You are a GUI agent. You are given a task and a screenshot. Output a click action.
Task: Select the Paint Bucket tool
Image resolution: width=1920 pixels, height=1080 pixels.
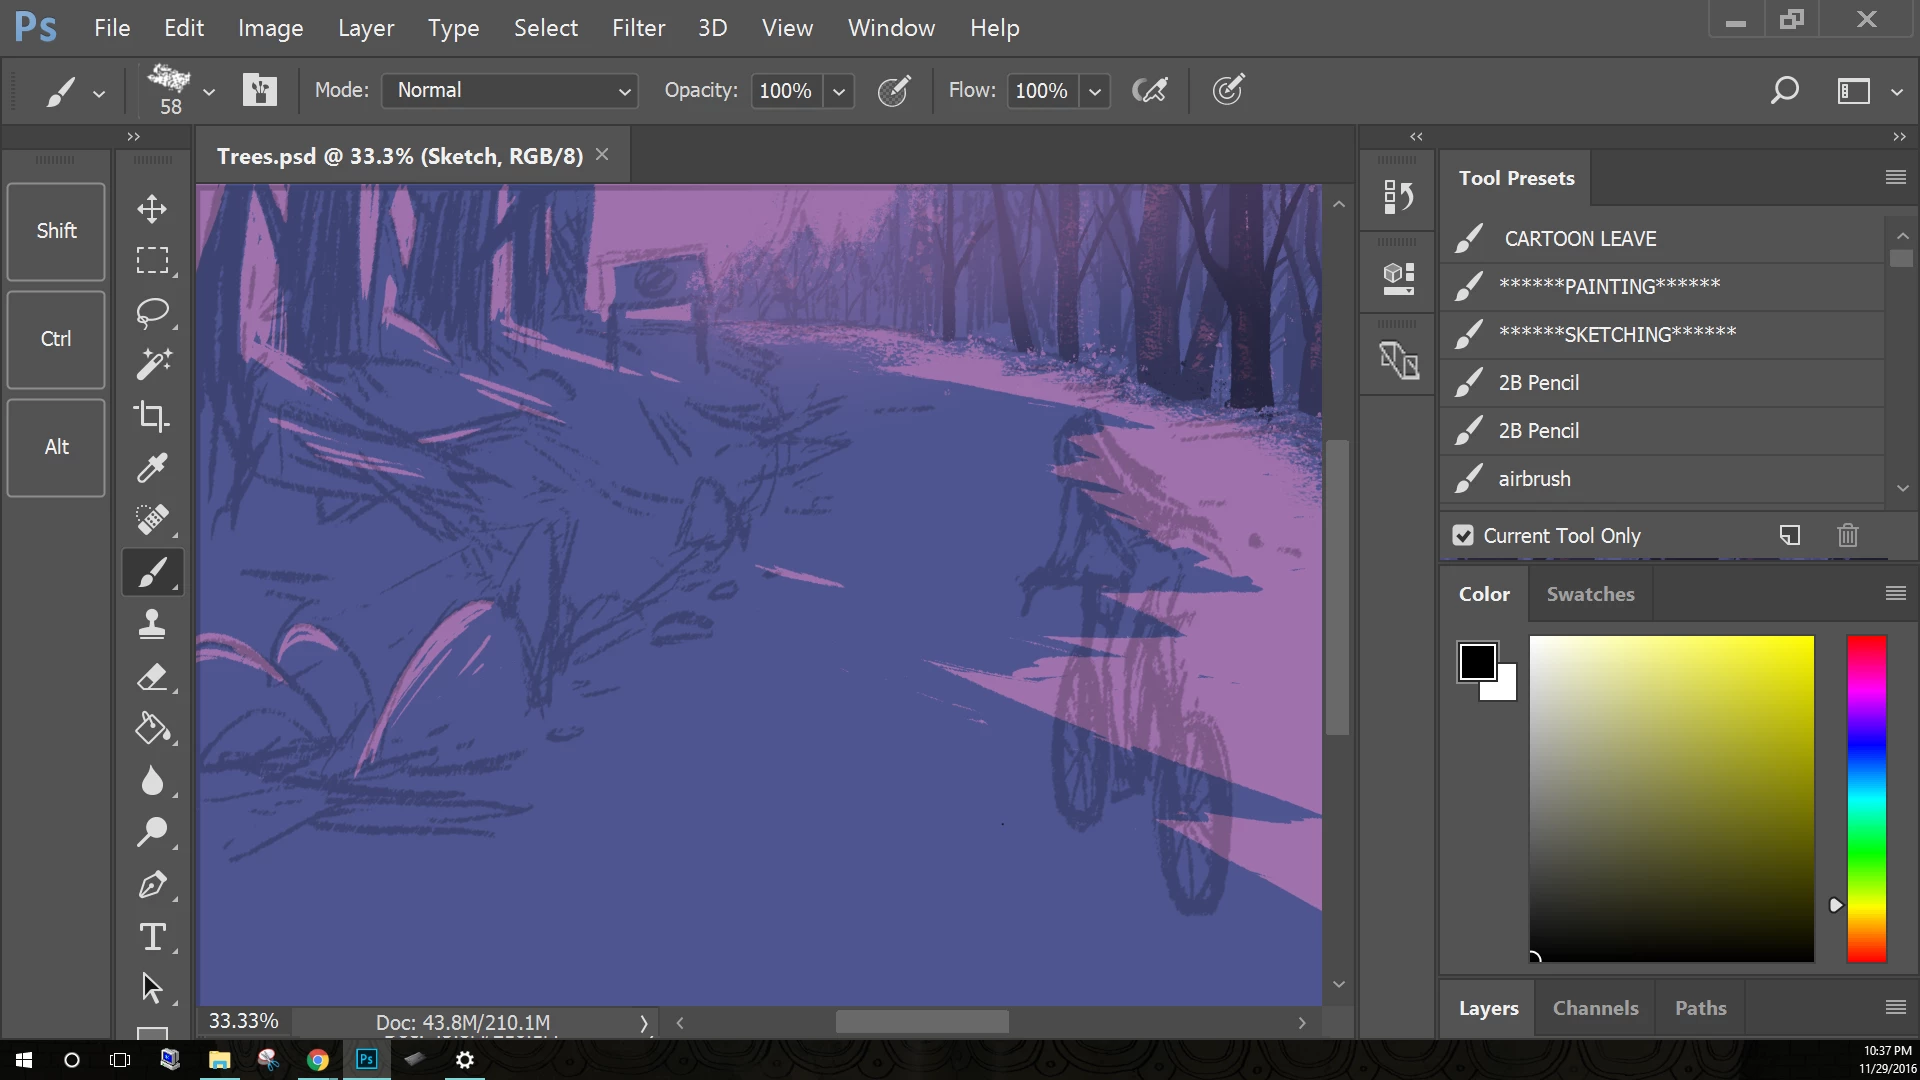coord(152,729)
